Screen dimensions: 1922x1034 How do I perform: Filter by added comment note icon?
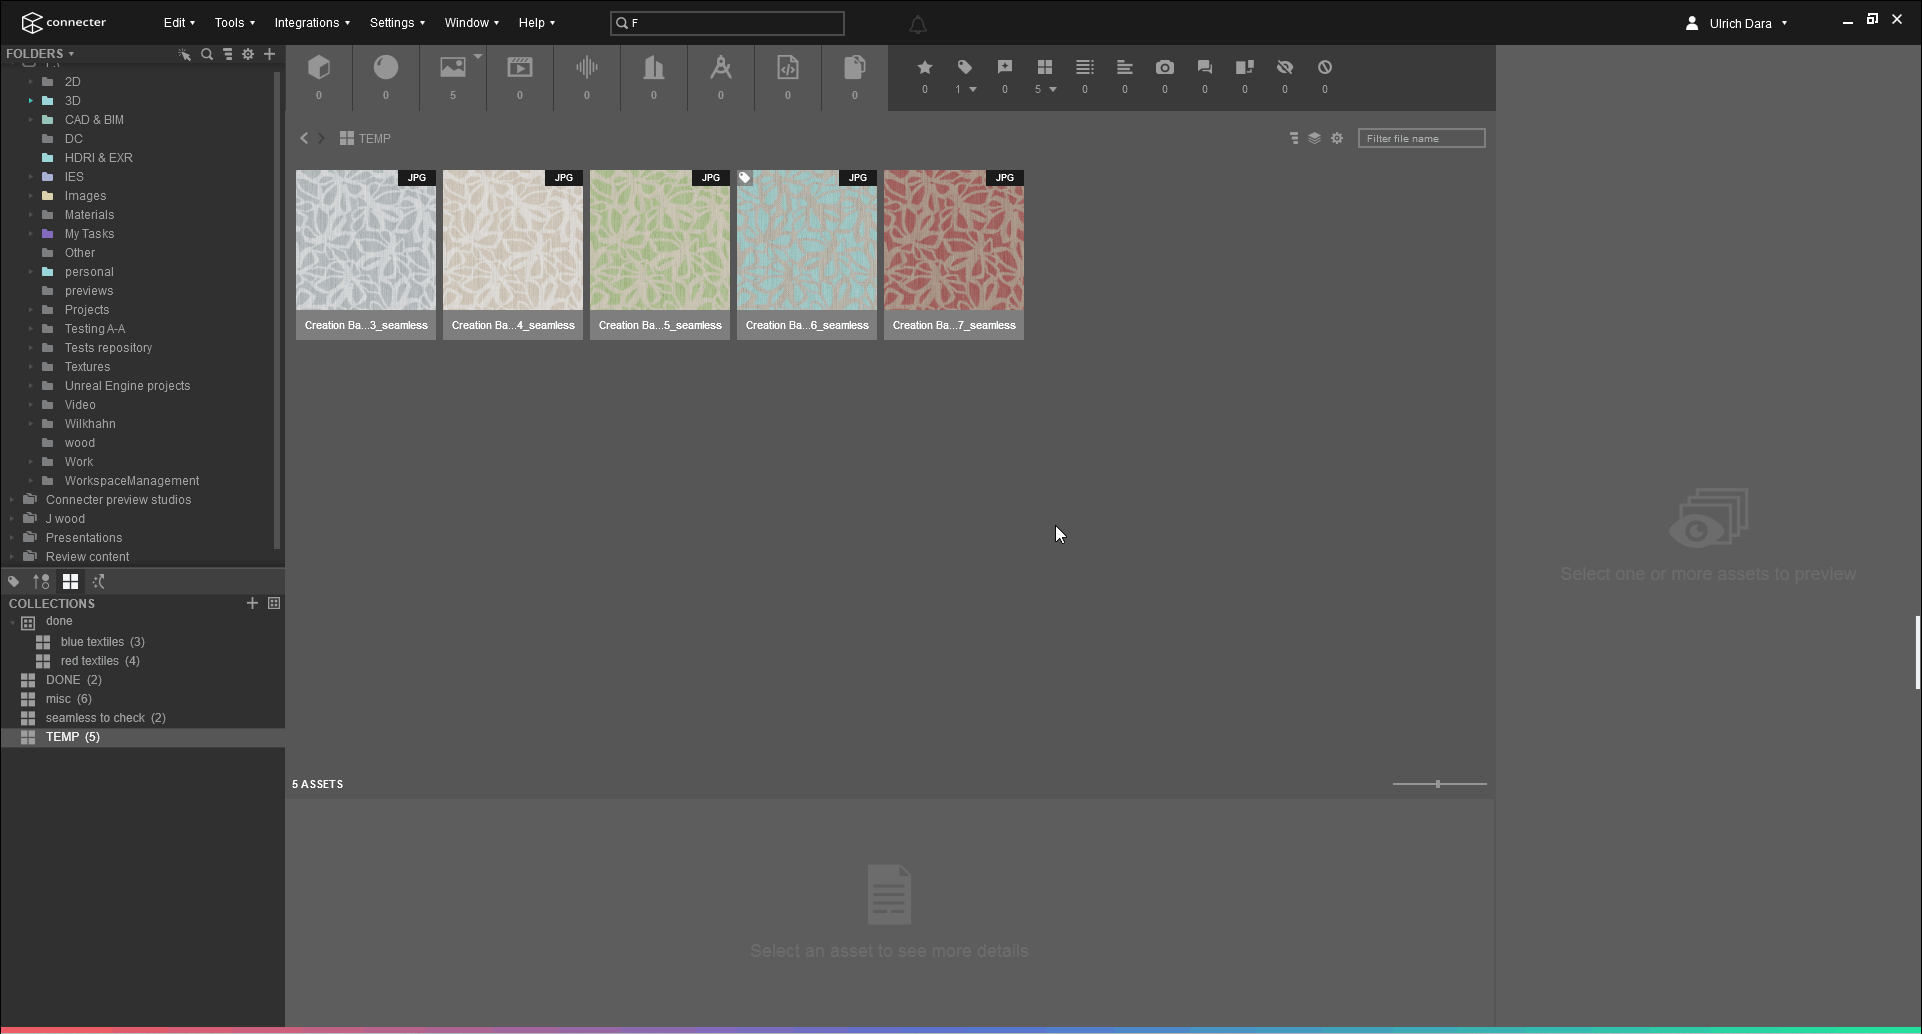pyautogui.click(x=1005, y=67)
